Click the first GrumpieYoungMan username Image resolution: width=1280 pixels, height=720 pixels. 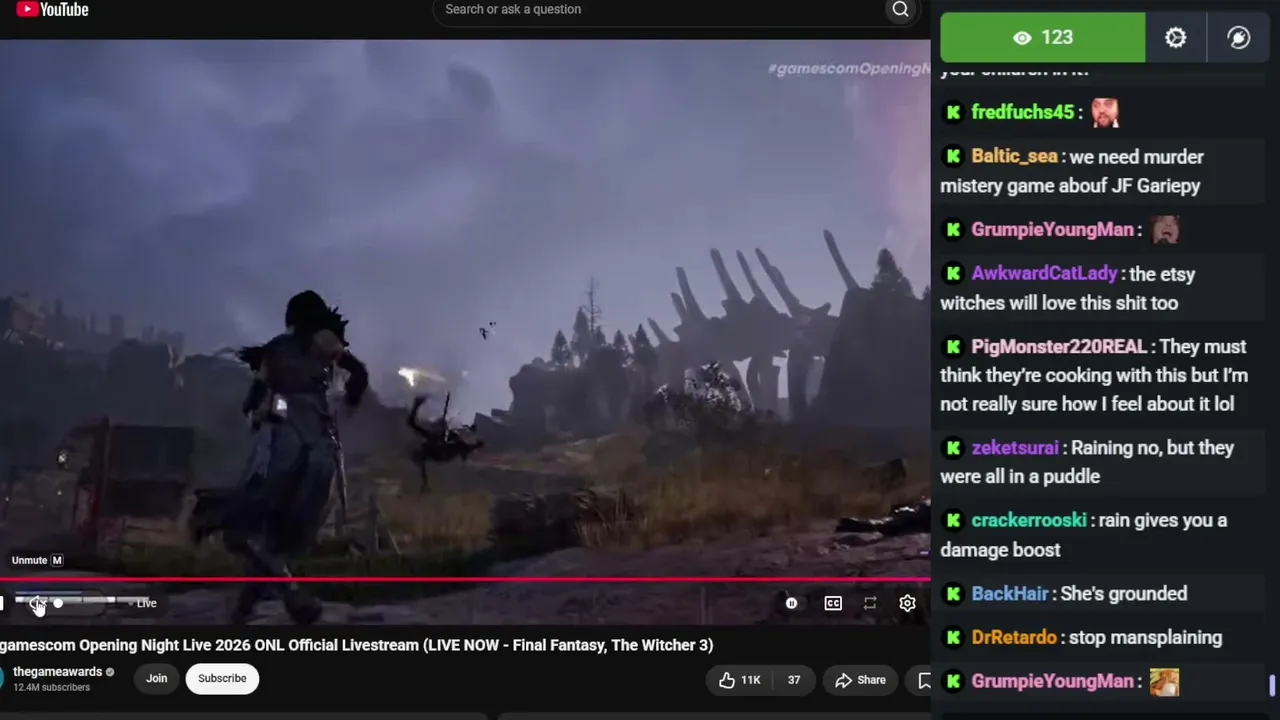pos(1052,229)
